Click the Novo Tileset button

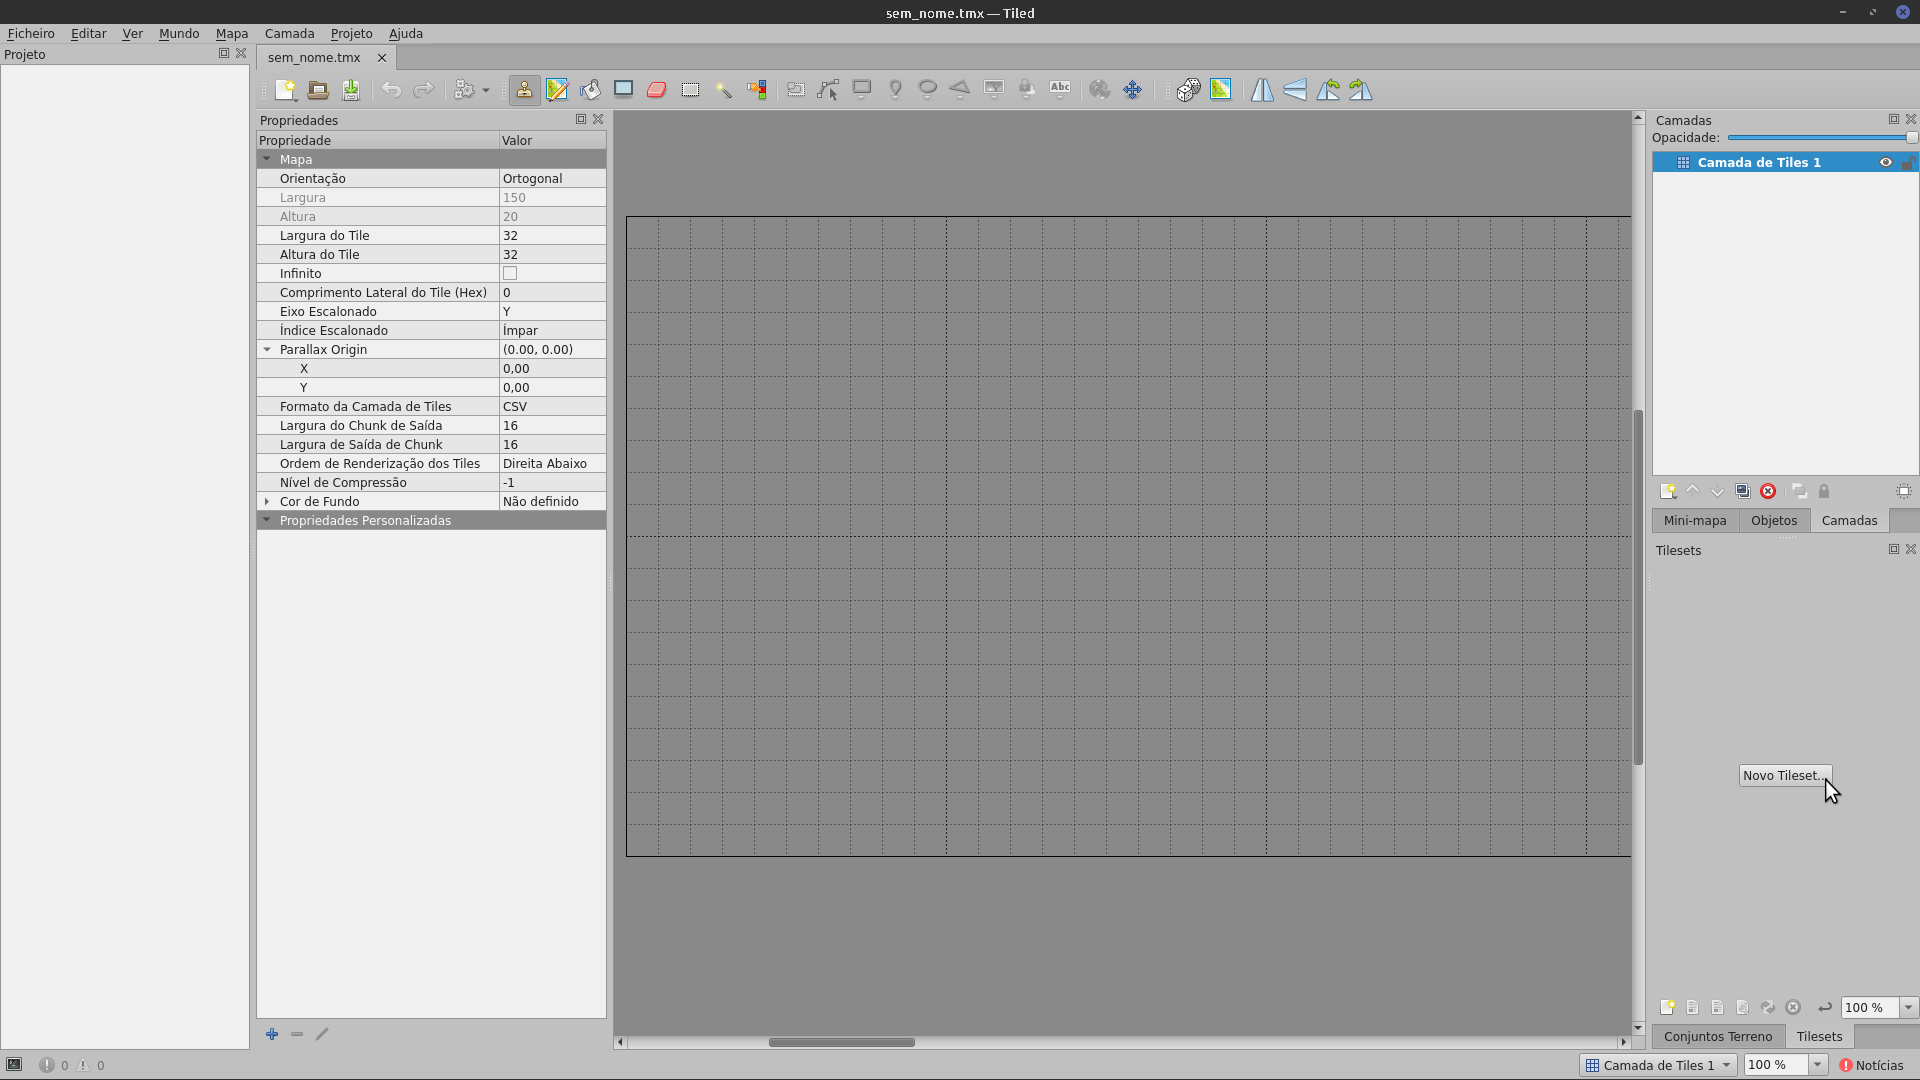coord(1784,775)
